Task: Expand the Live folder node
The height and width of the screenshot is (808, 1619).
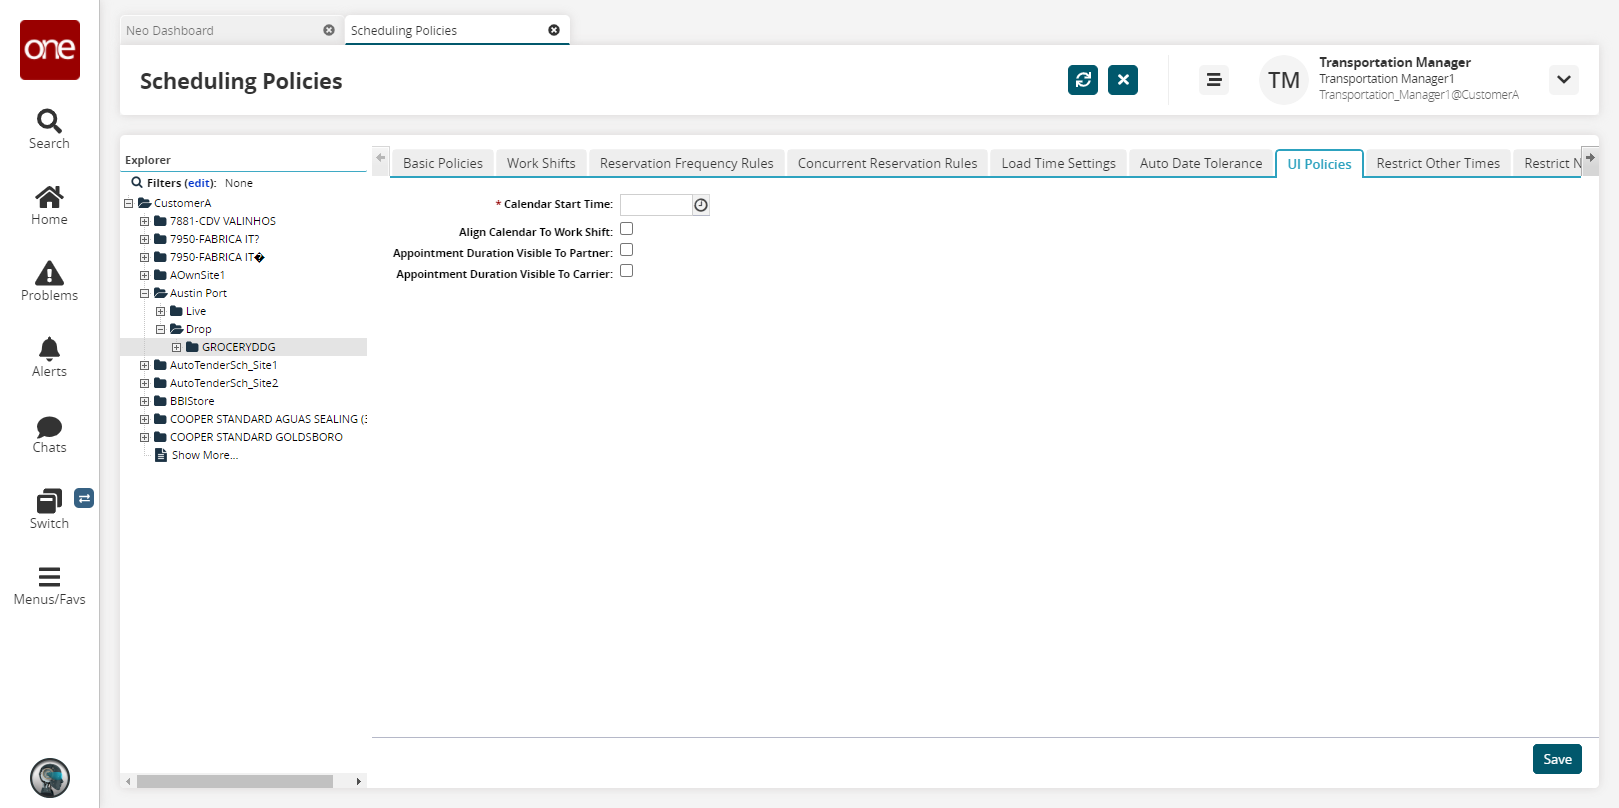Action: point(160,311)
